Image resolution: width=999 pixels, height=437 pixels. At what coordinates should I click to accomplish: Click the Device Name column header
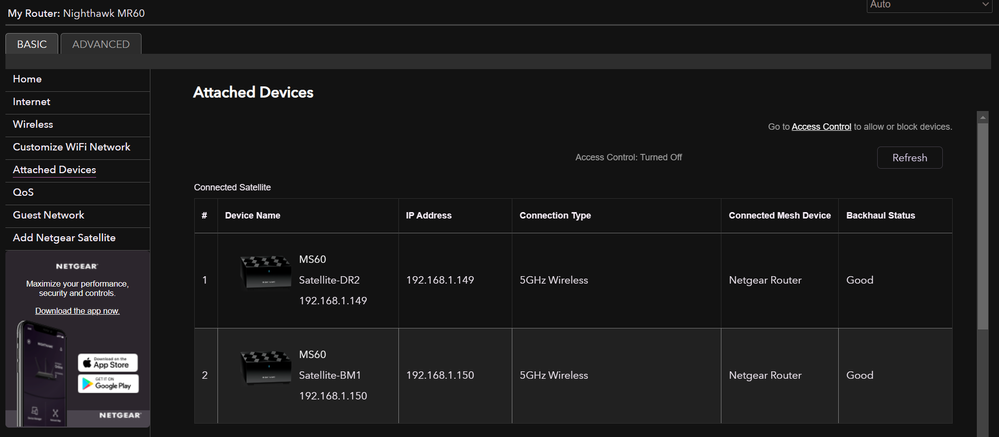coord(252,215)
